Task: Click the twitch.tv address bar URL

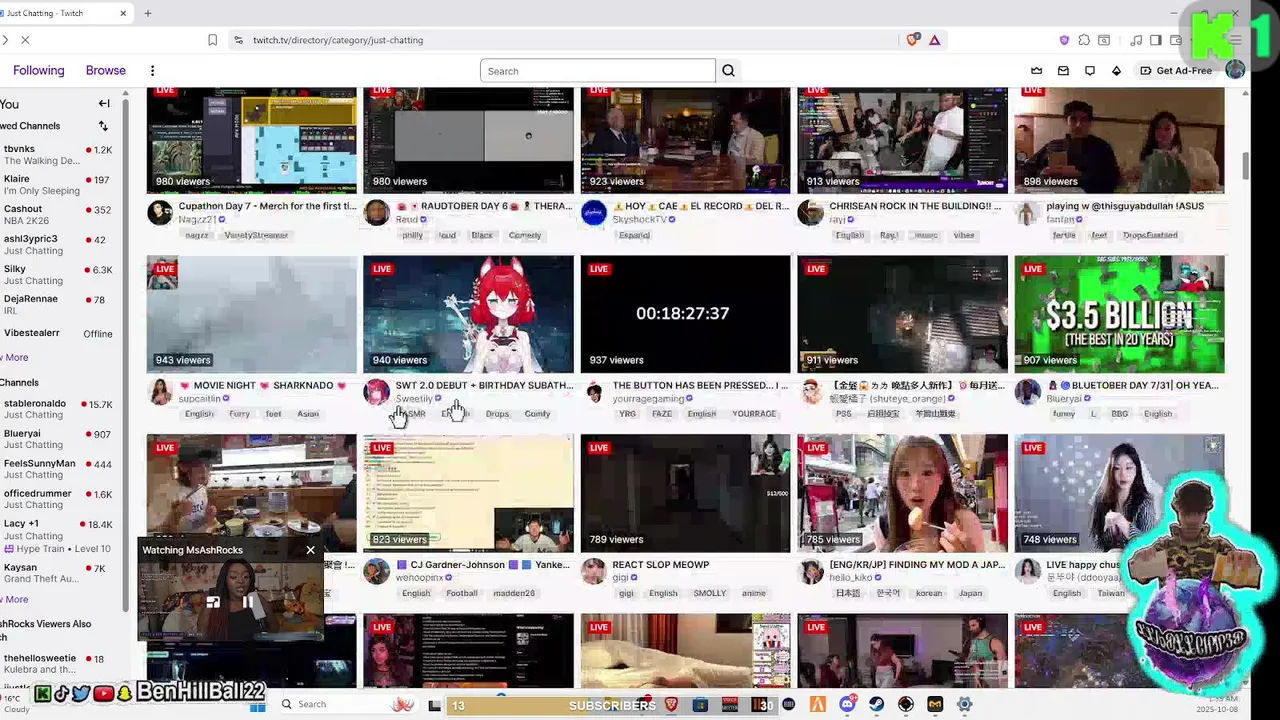Action: pos(338,40)
